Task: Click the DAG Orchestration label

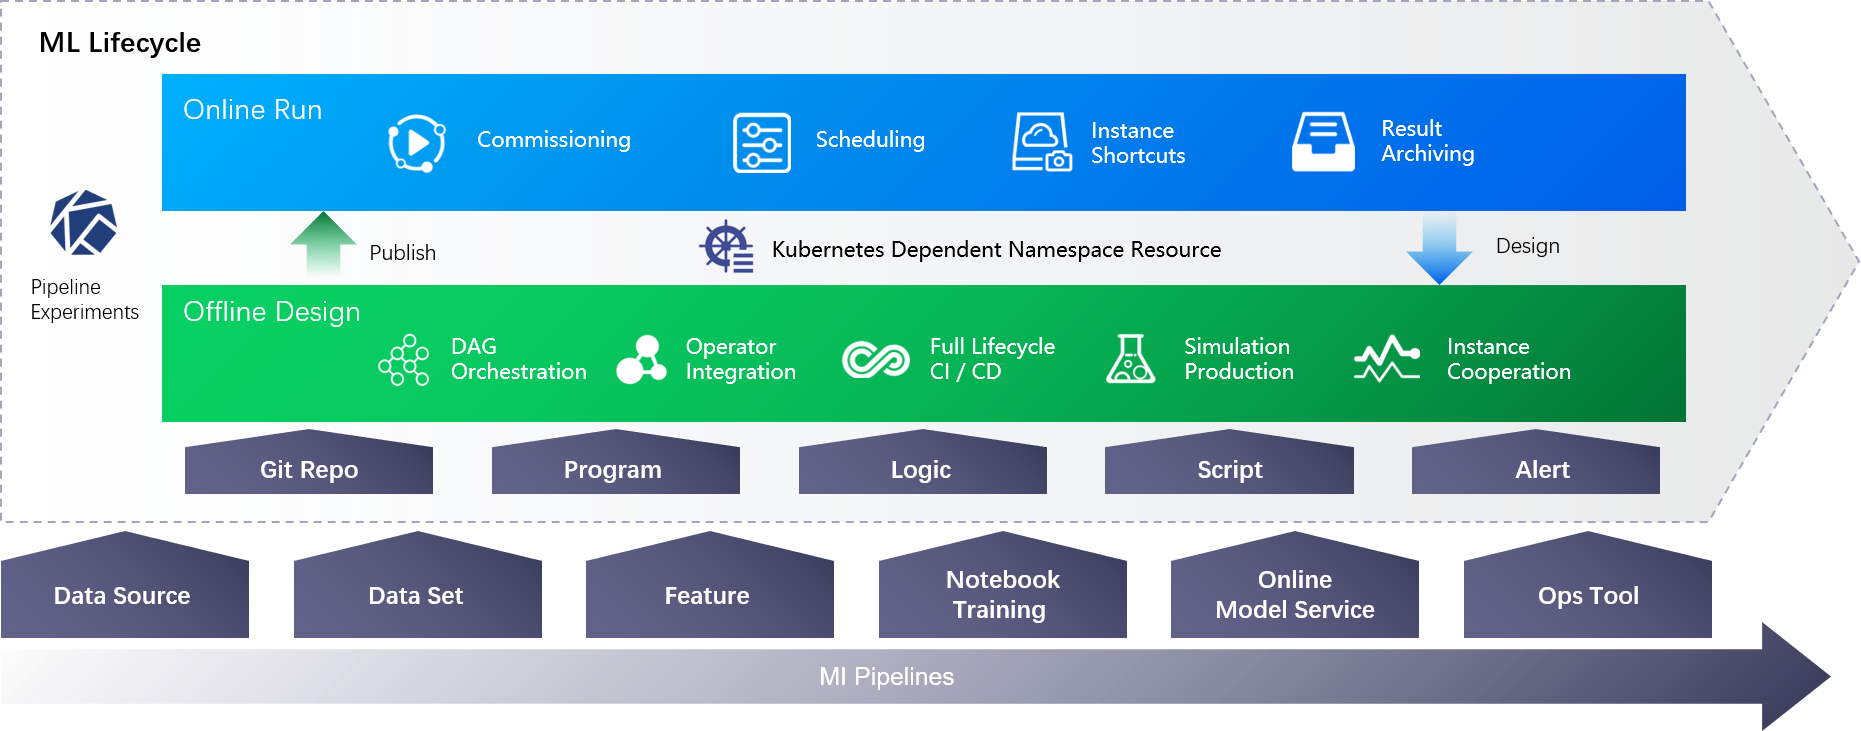Action: [519, 359]
